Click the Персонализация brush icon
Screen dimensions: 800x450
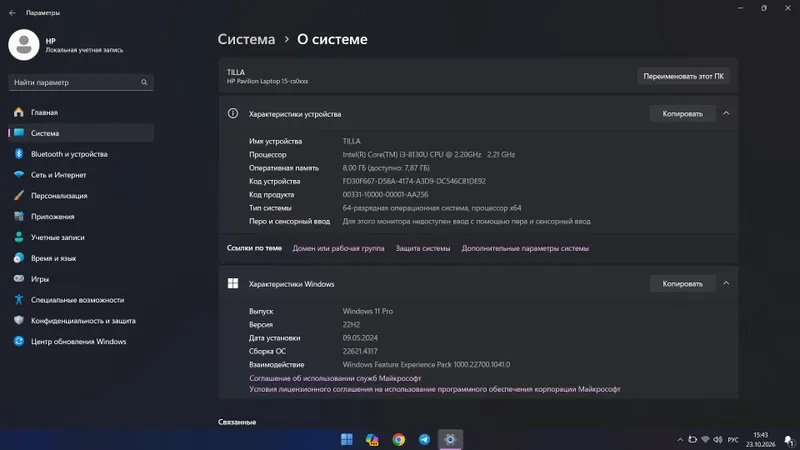coord(19,195)
